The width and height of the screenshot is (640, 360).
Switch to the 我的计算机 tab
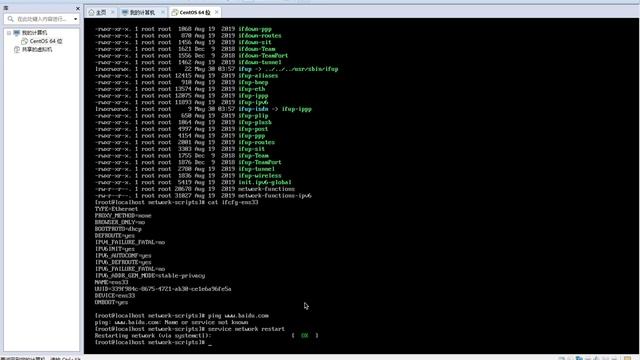coord(142,13)
